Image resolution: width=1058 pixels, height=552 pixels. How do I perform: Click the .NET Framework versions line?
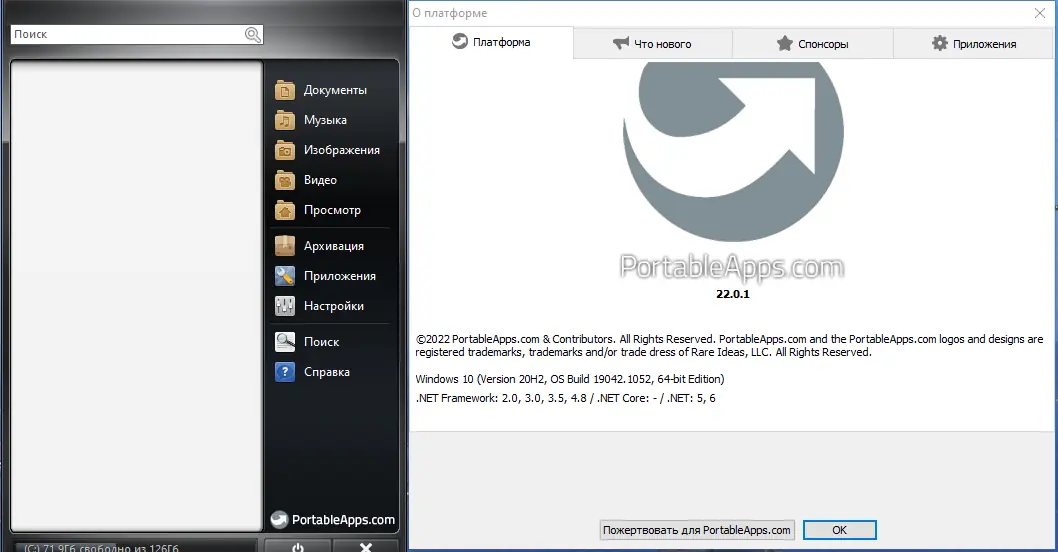565,398
